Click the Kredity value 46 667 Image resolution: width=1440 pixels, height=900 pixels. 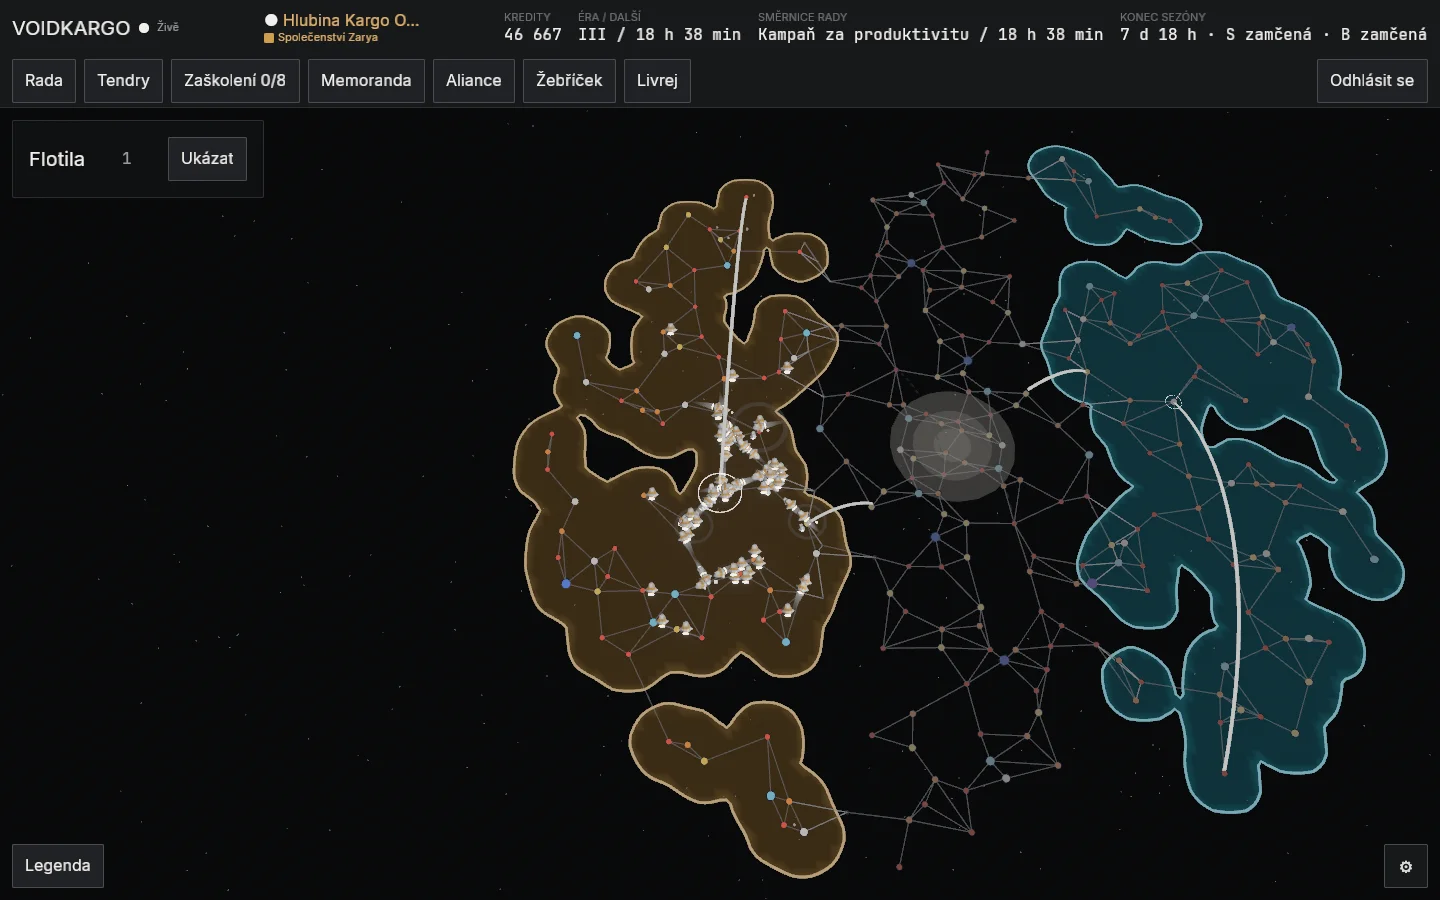point(533,34)
